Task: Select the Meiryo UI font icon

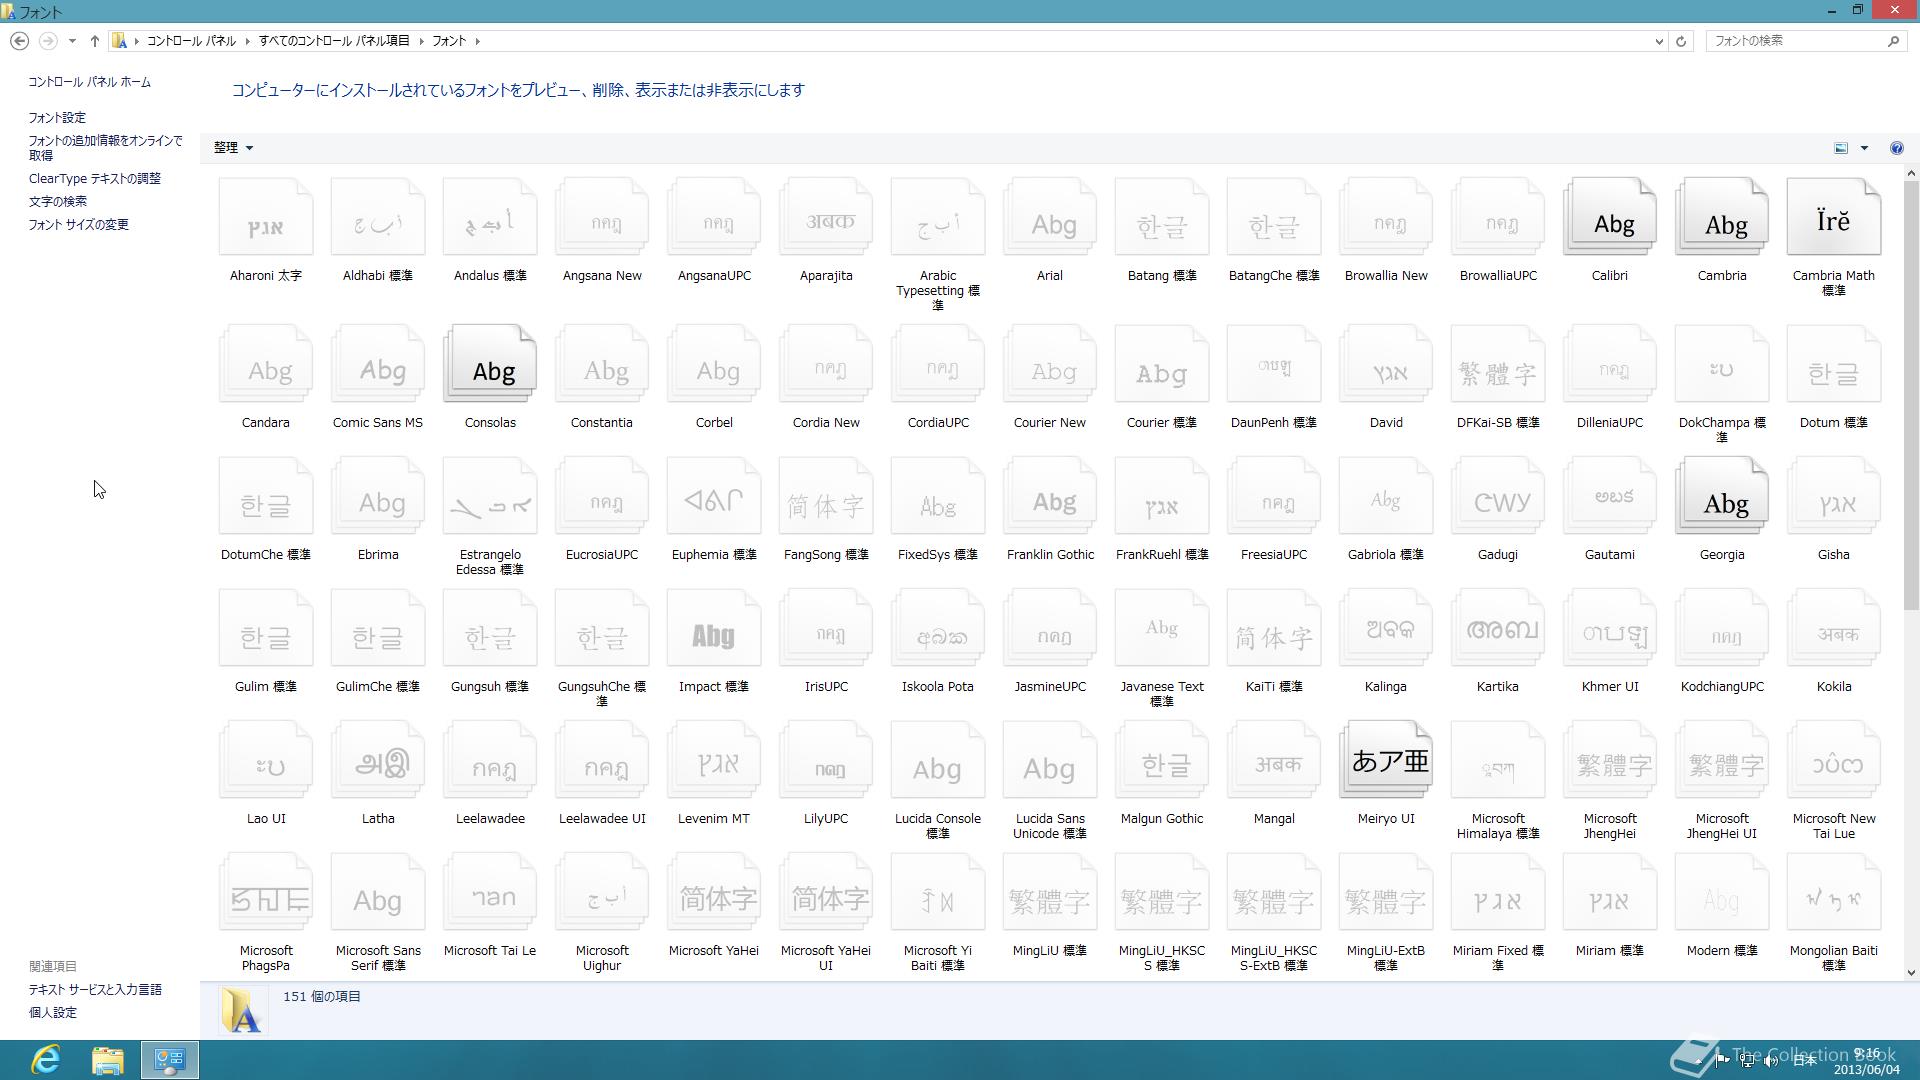Action: [1386, 761]
